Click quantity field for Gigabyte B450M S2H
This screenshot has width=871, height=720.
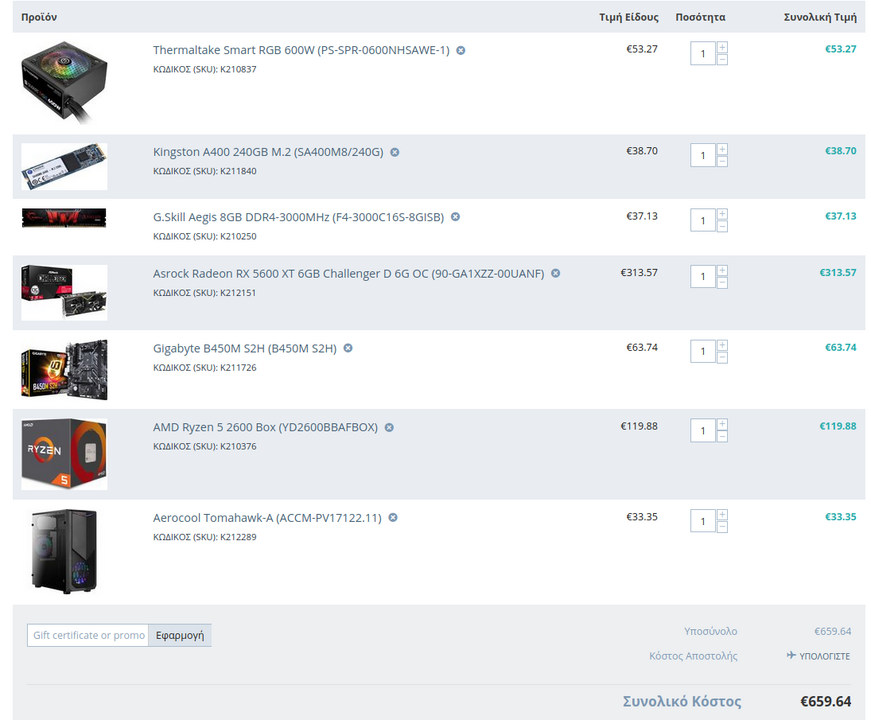point(703,351)
